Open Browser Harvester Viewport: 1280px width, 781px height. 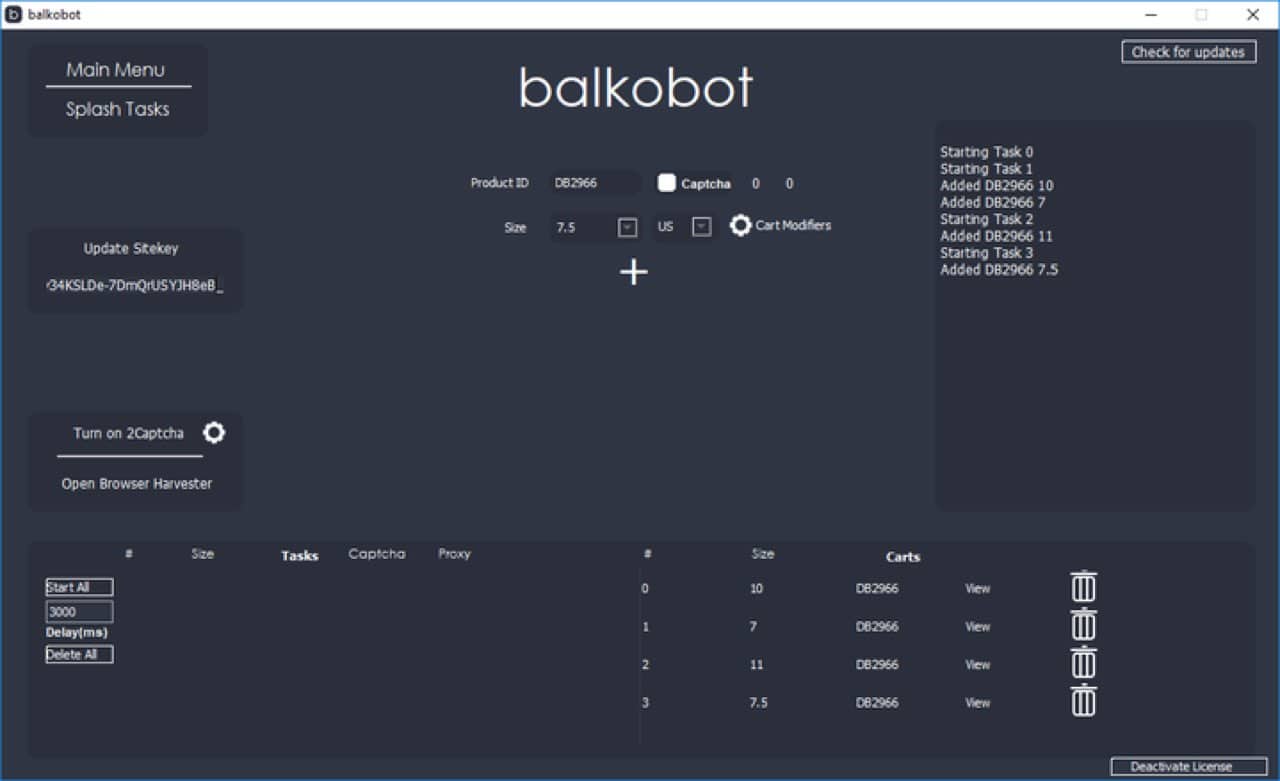[137, 483]
